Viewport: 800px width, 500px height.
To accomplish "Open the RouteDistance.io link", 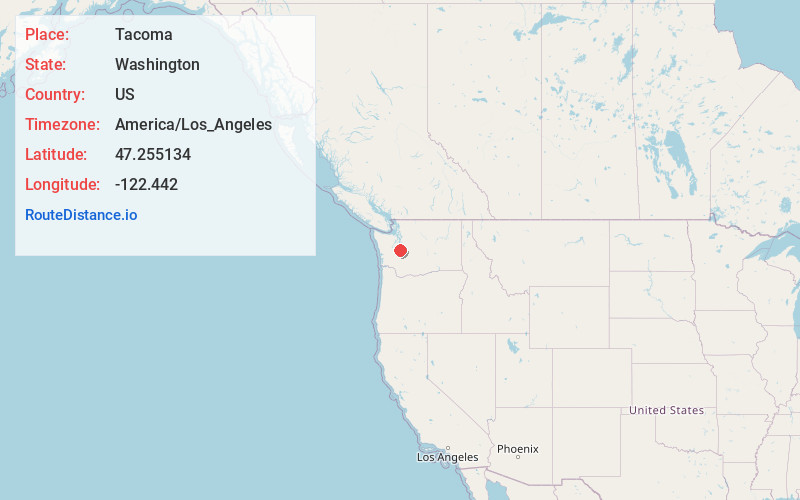I will click(x=81, y=215).
